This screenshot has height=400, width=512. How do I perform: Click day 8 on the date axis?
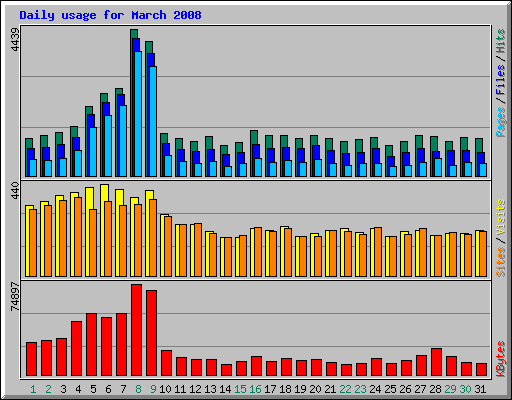pos(138,389)
